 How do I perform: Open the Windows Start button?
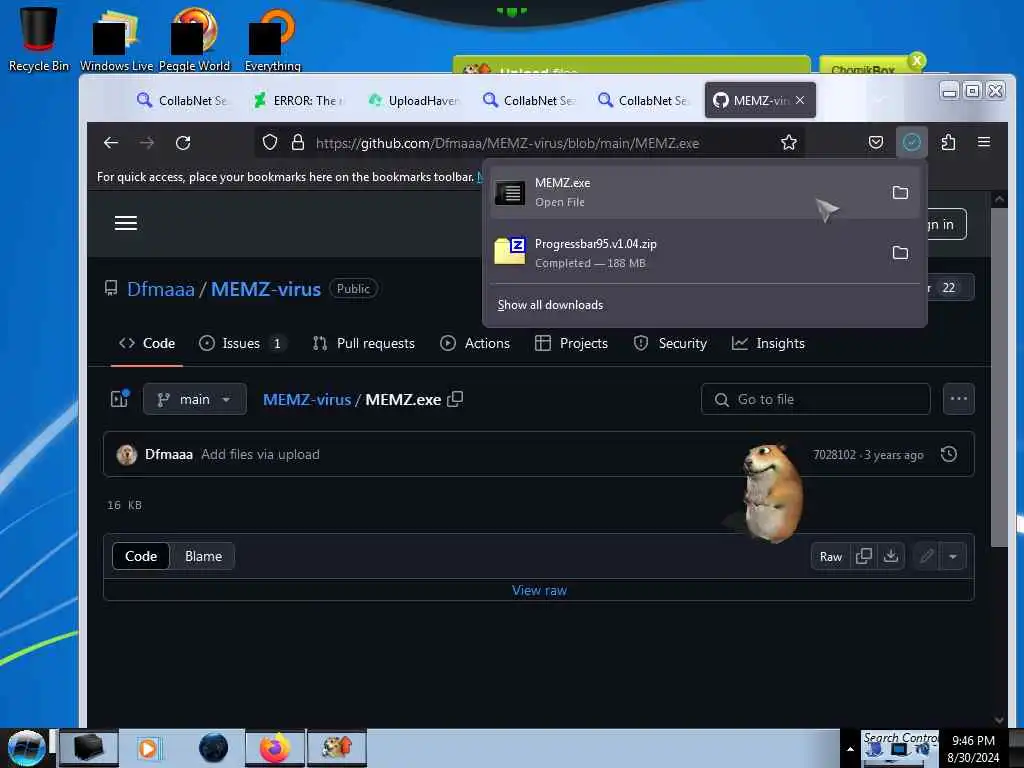pos(26,748)
